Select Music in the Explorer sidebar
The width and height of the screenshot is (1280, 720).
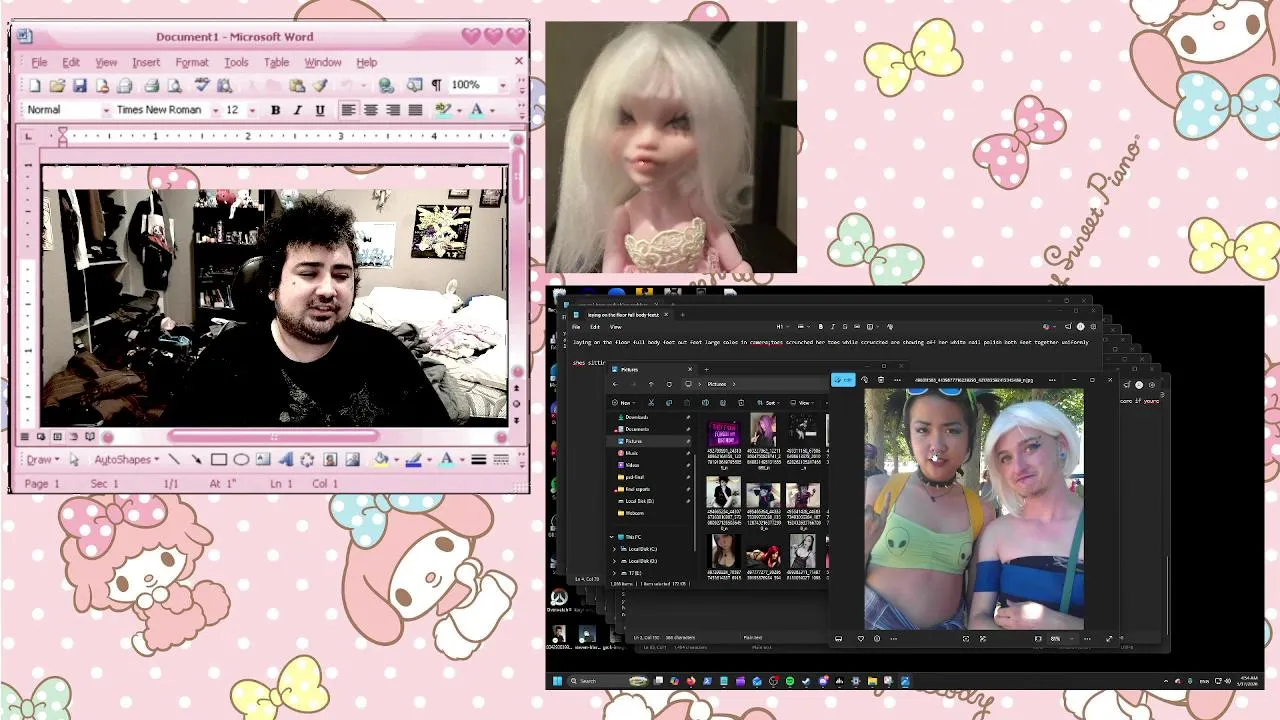click(x=631, y=453)
